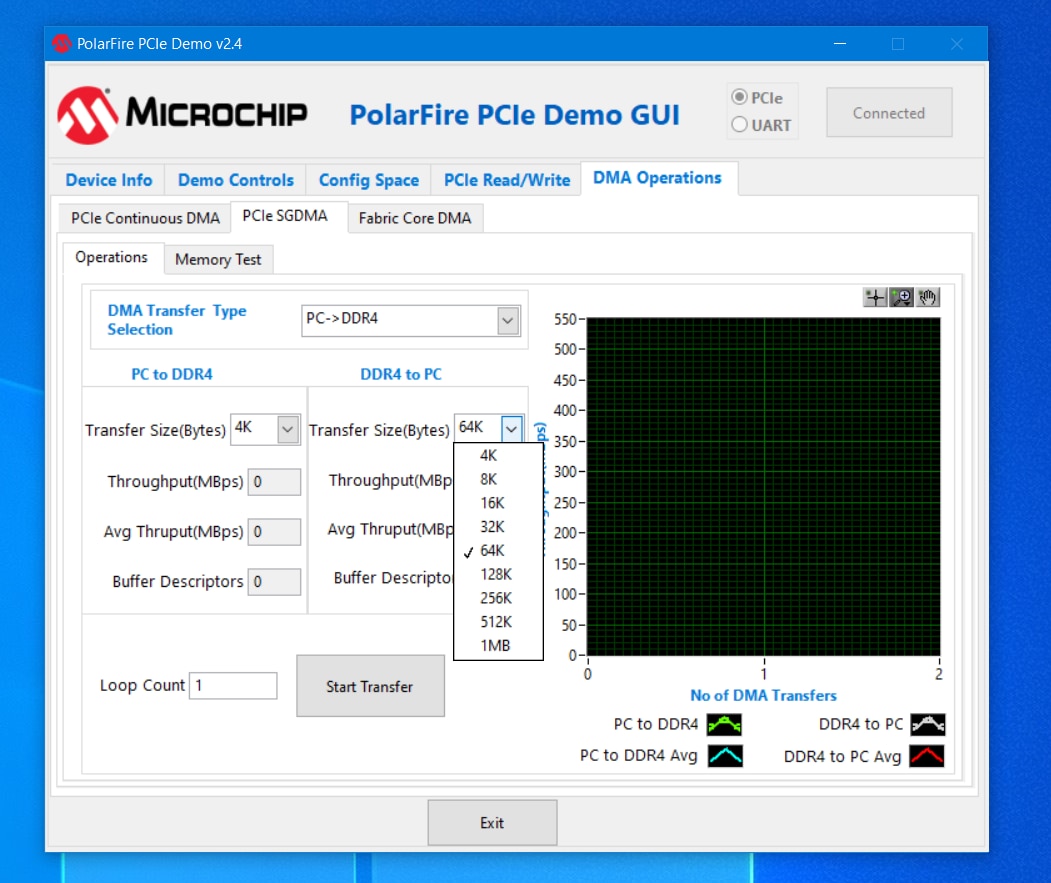This screenshot has height=883, width=1051.
Task: Switch to Fabric Core DMA sub-tab
Action: click(x=415, y=218)
